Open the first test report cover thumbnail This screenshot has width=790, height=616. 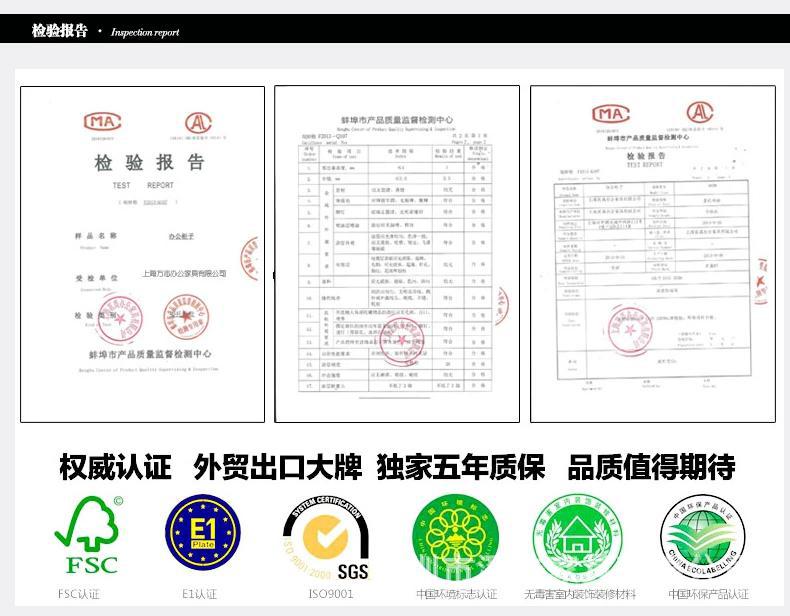[x=143, y=254]
